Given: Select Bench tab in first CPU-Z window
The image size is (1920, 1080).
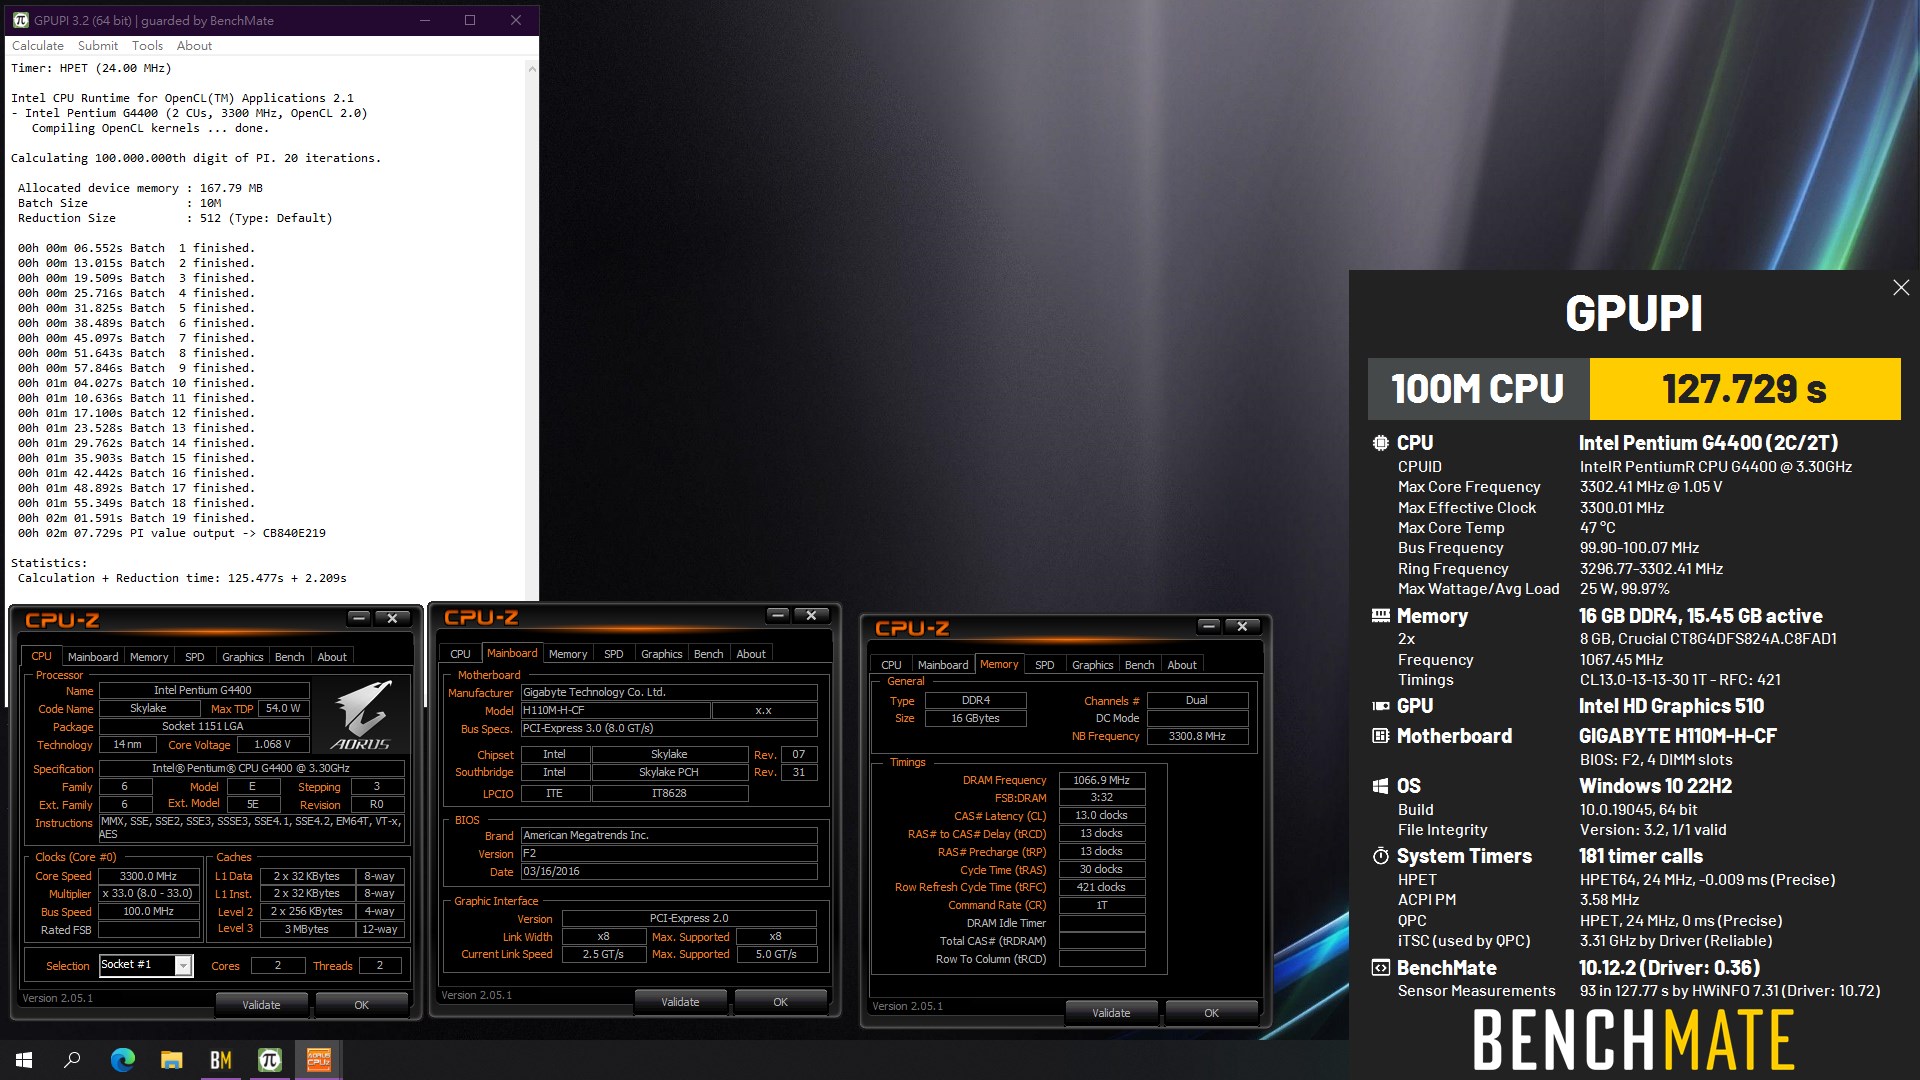Looking at the screenshot, I should point(290,657).
